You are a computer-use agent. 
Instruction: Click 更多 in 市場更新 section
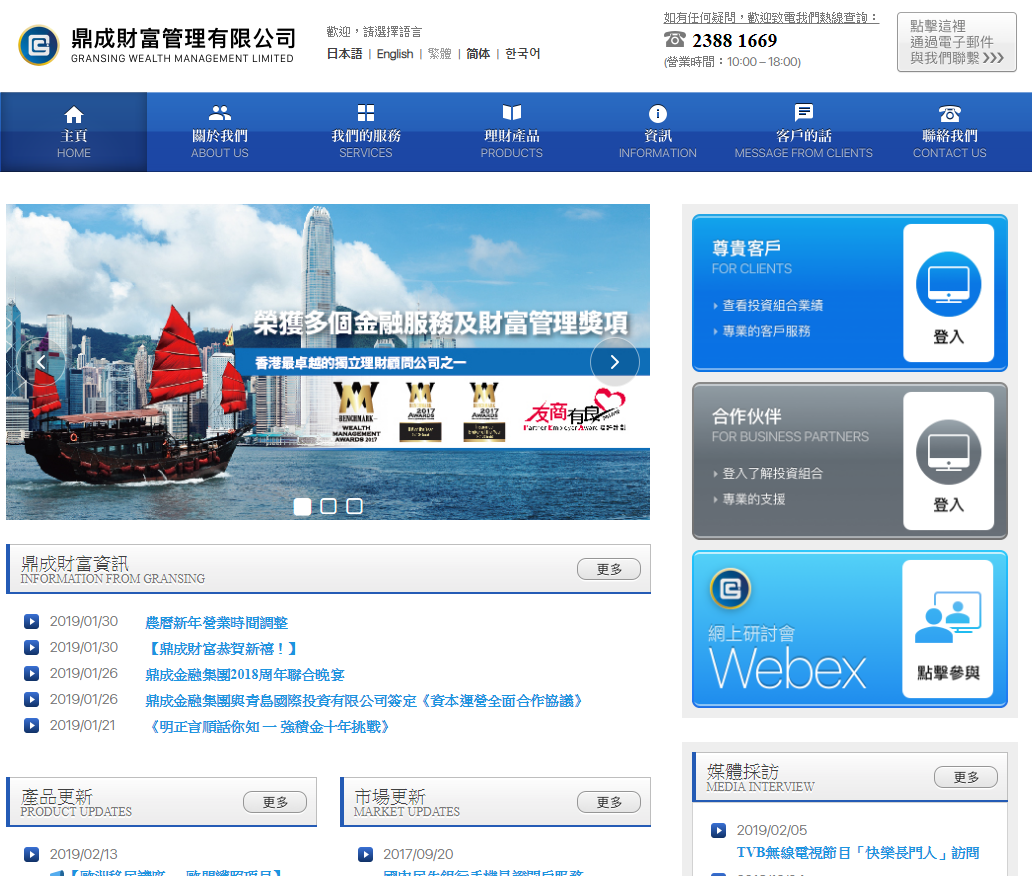[x=609, y=802]
